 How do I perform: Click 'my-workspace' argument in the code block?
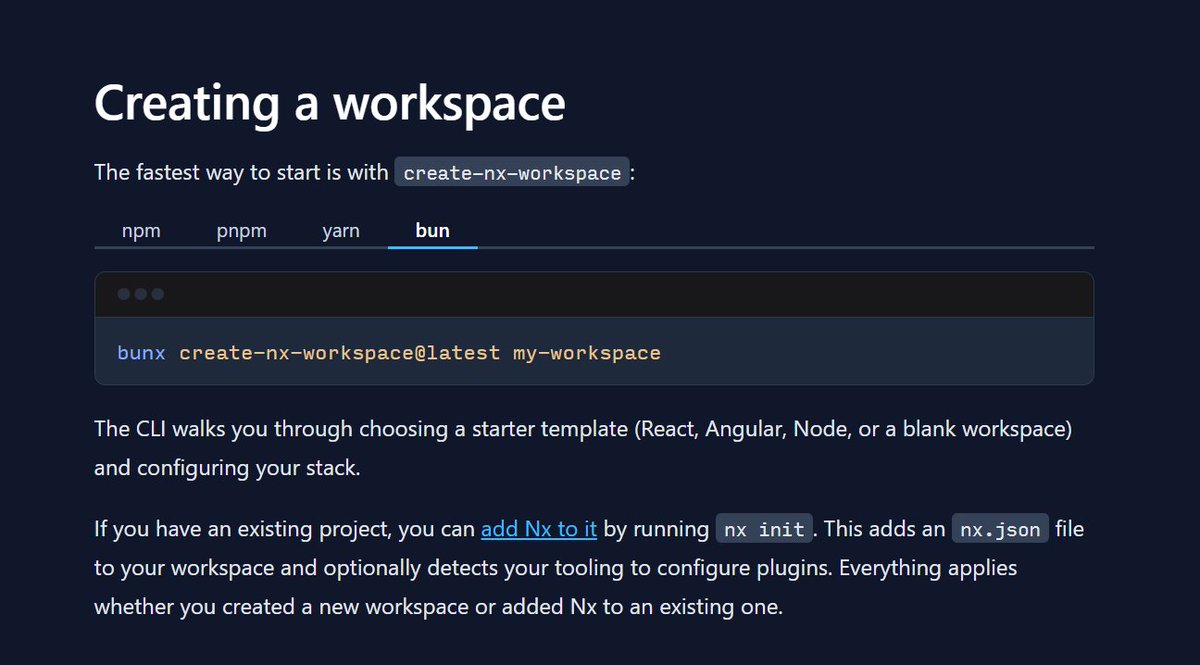(587, 353)
